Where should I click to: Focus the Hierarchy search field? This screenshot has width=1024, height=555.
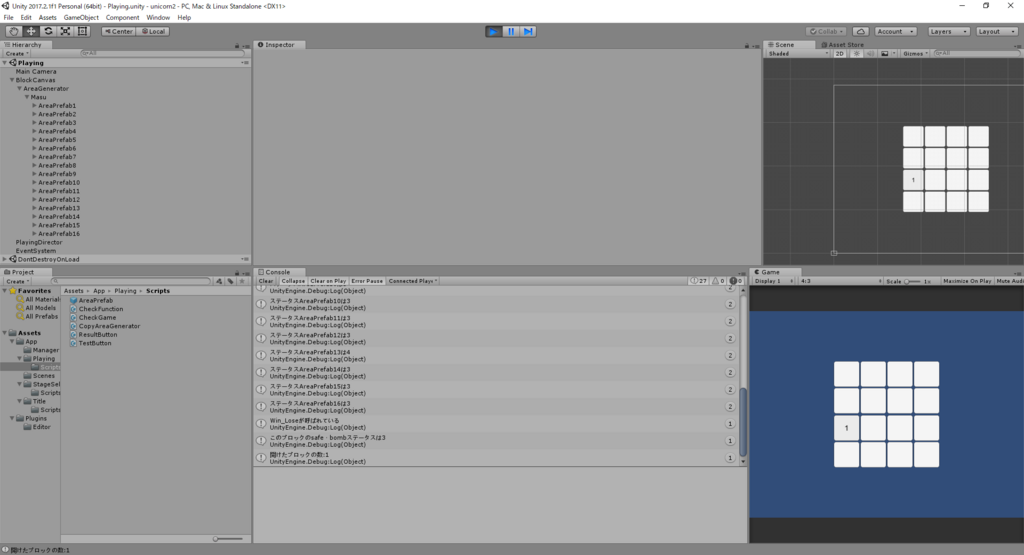pyautogui.click(x=161, y=54)
